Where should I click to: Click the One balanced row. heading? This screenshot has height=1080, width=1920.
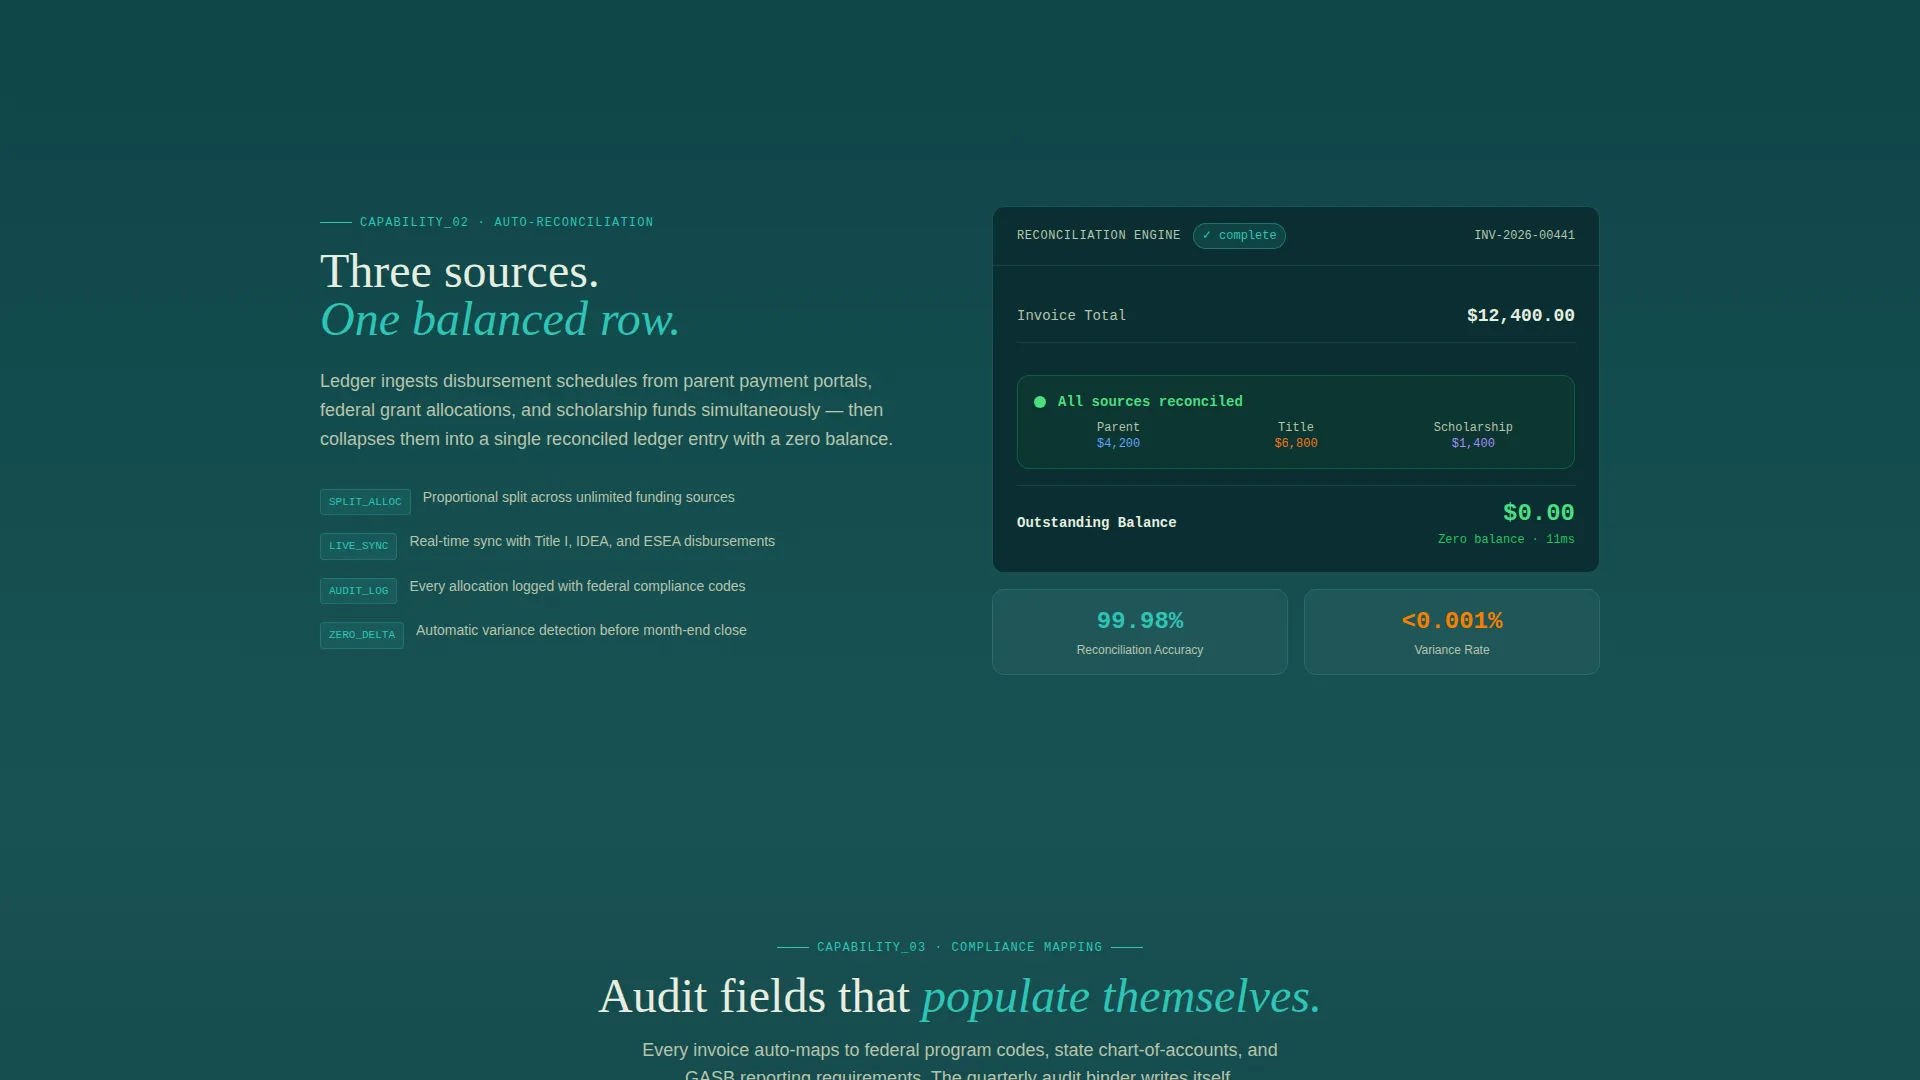point(500,320)
